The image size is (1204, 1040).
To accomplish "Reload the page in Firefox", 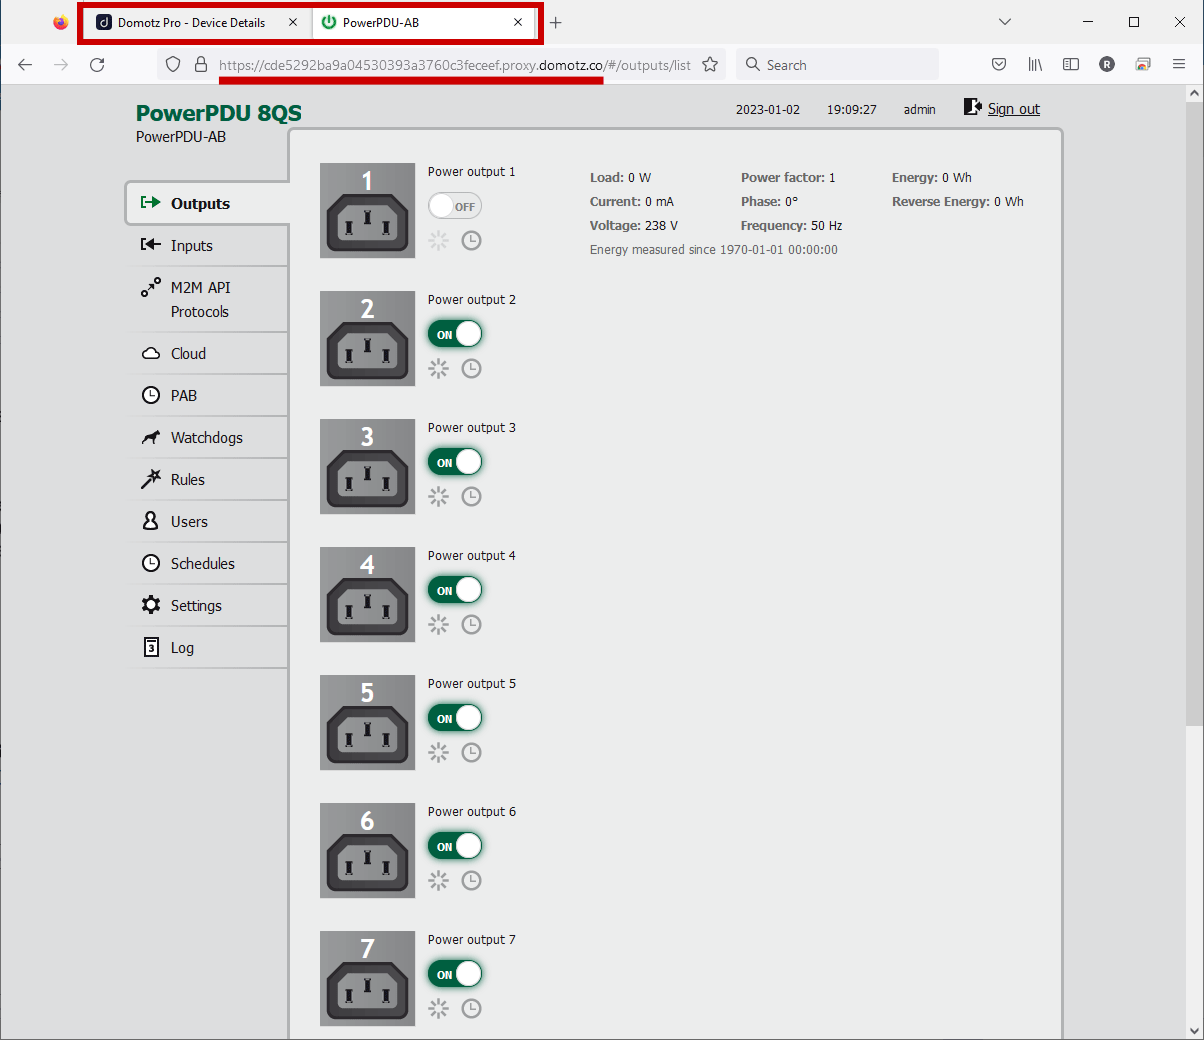I will click(x=97, y=65).
